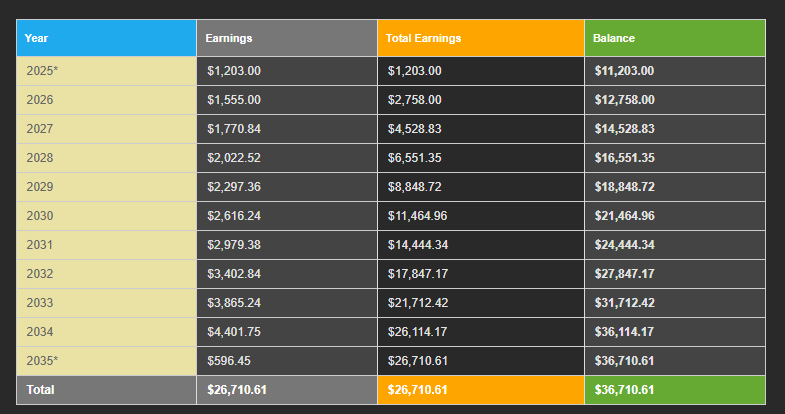Select the 2025* year cell
785x414 pixels.
107,71
